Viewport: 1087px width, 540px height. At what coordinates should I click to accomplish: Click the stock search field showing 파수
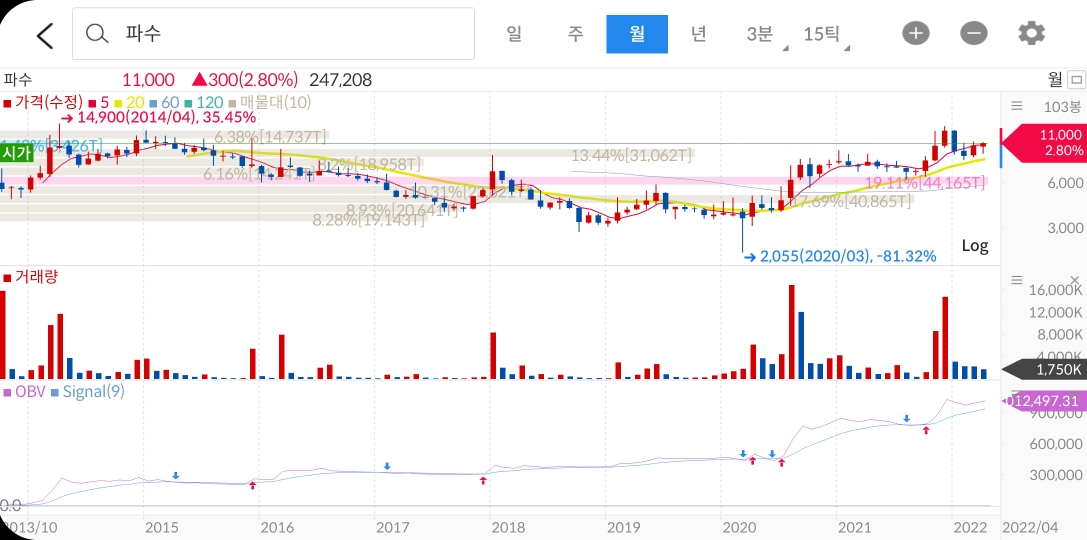pyautogui.click(x=273, y=33)
